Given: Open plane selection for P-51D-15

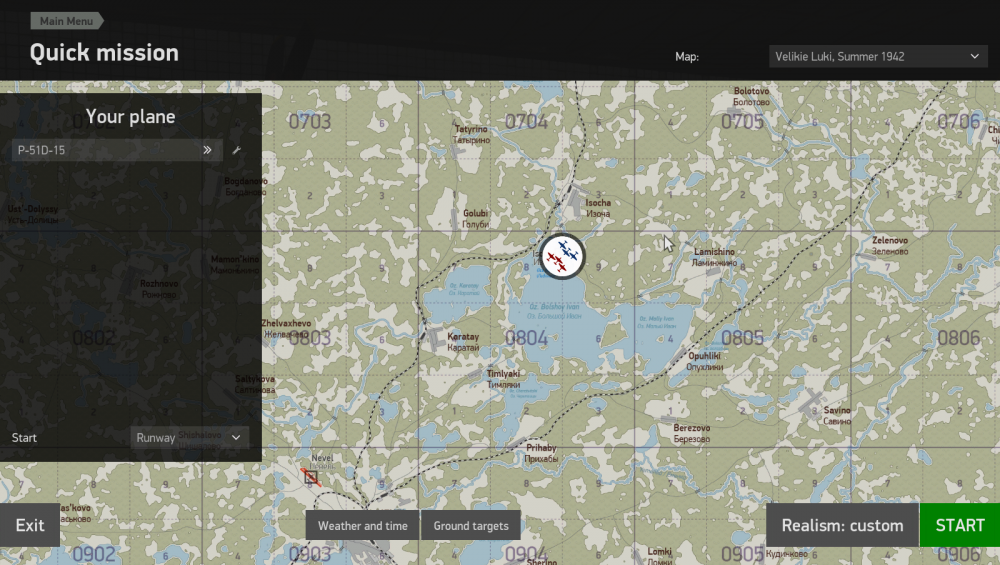Looking at the screenshot, I should pyautogui.click(x=207, y=150).
